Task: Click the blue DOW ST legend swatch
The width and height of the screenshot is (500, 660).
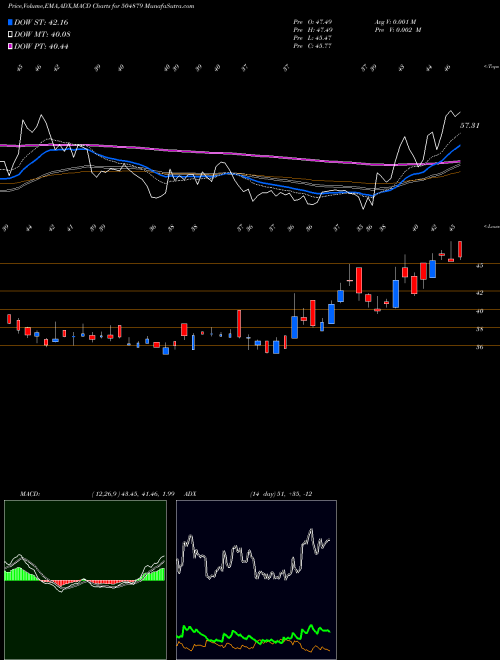Action: 11,23
